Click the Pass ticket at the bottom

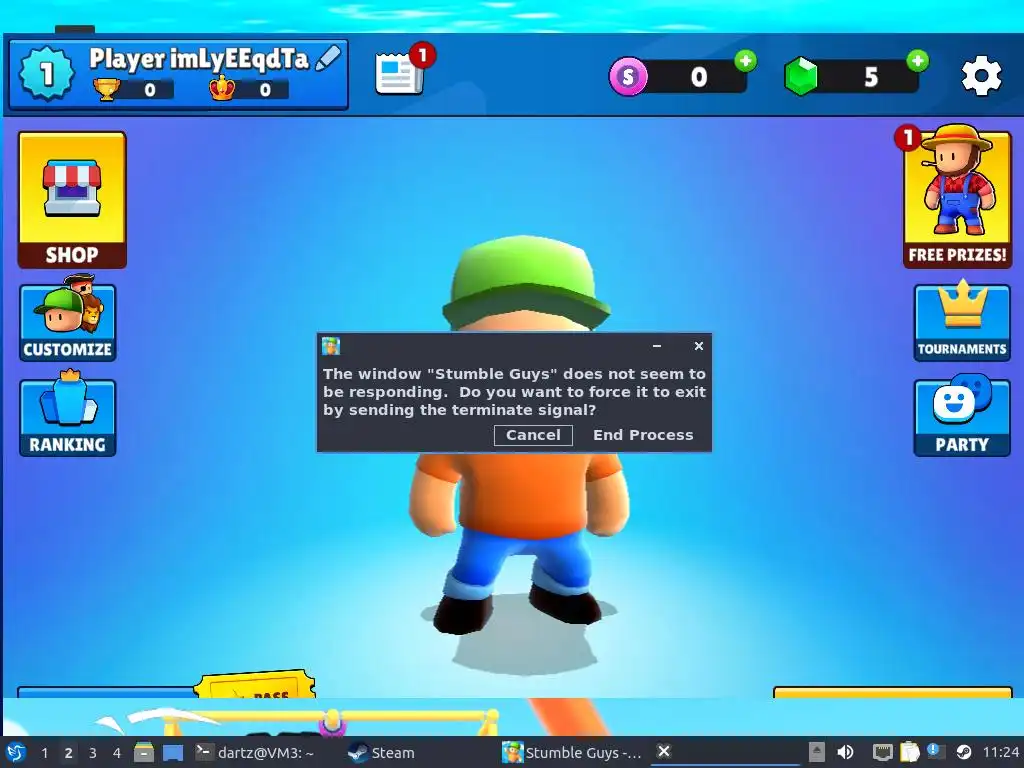(x=256, y=686)
